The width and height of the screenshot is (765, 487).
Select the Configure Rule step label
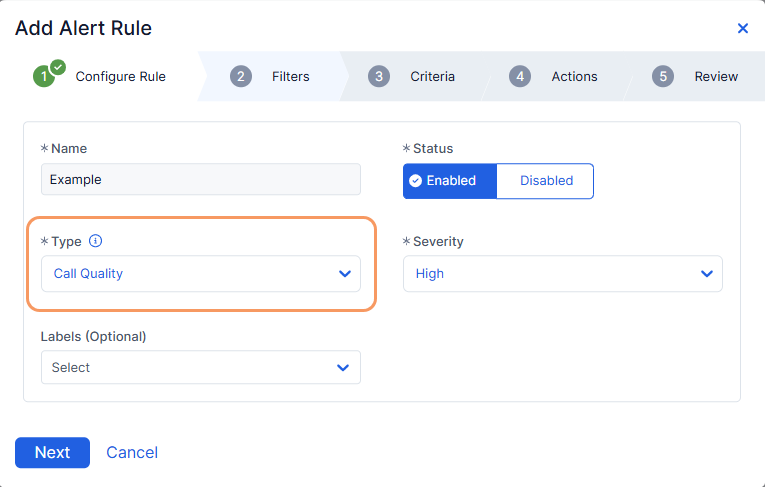coord(120,76)
